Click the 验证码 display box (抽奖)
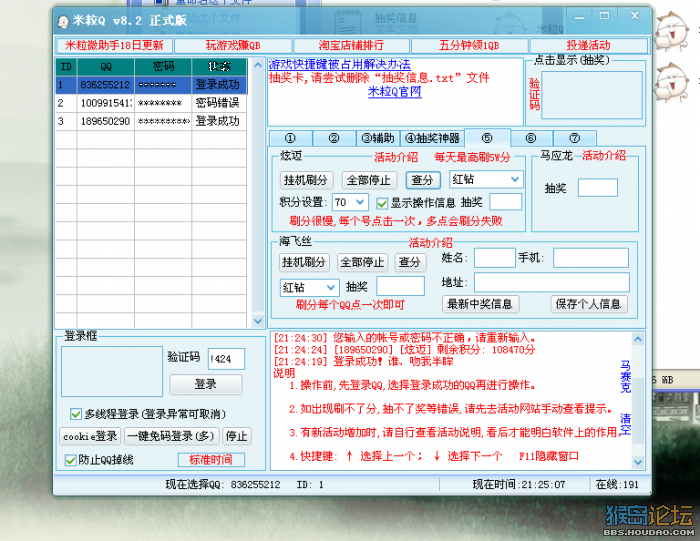Viewport: 700px width, 541px height. 592,95
